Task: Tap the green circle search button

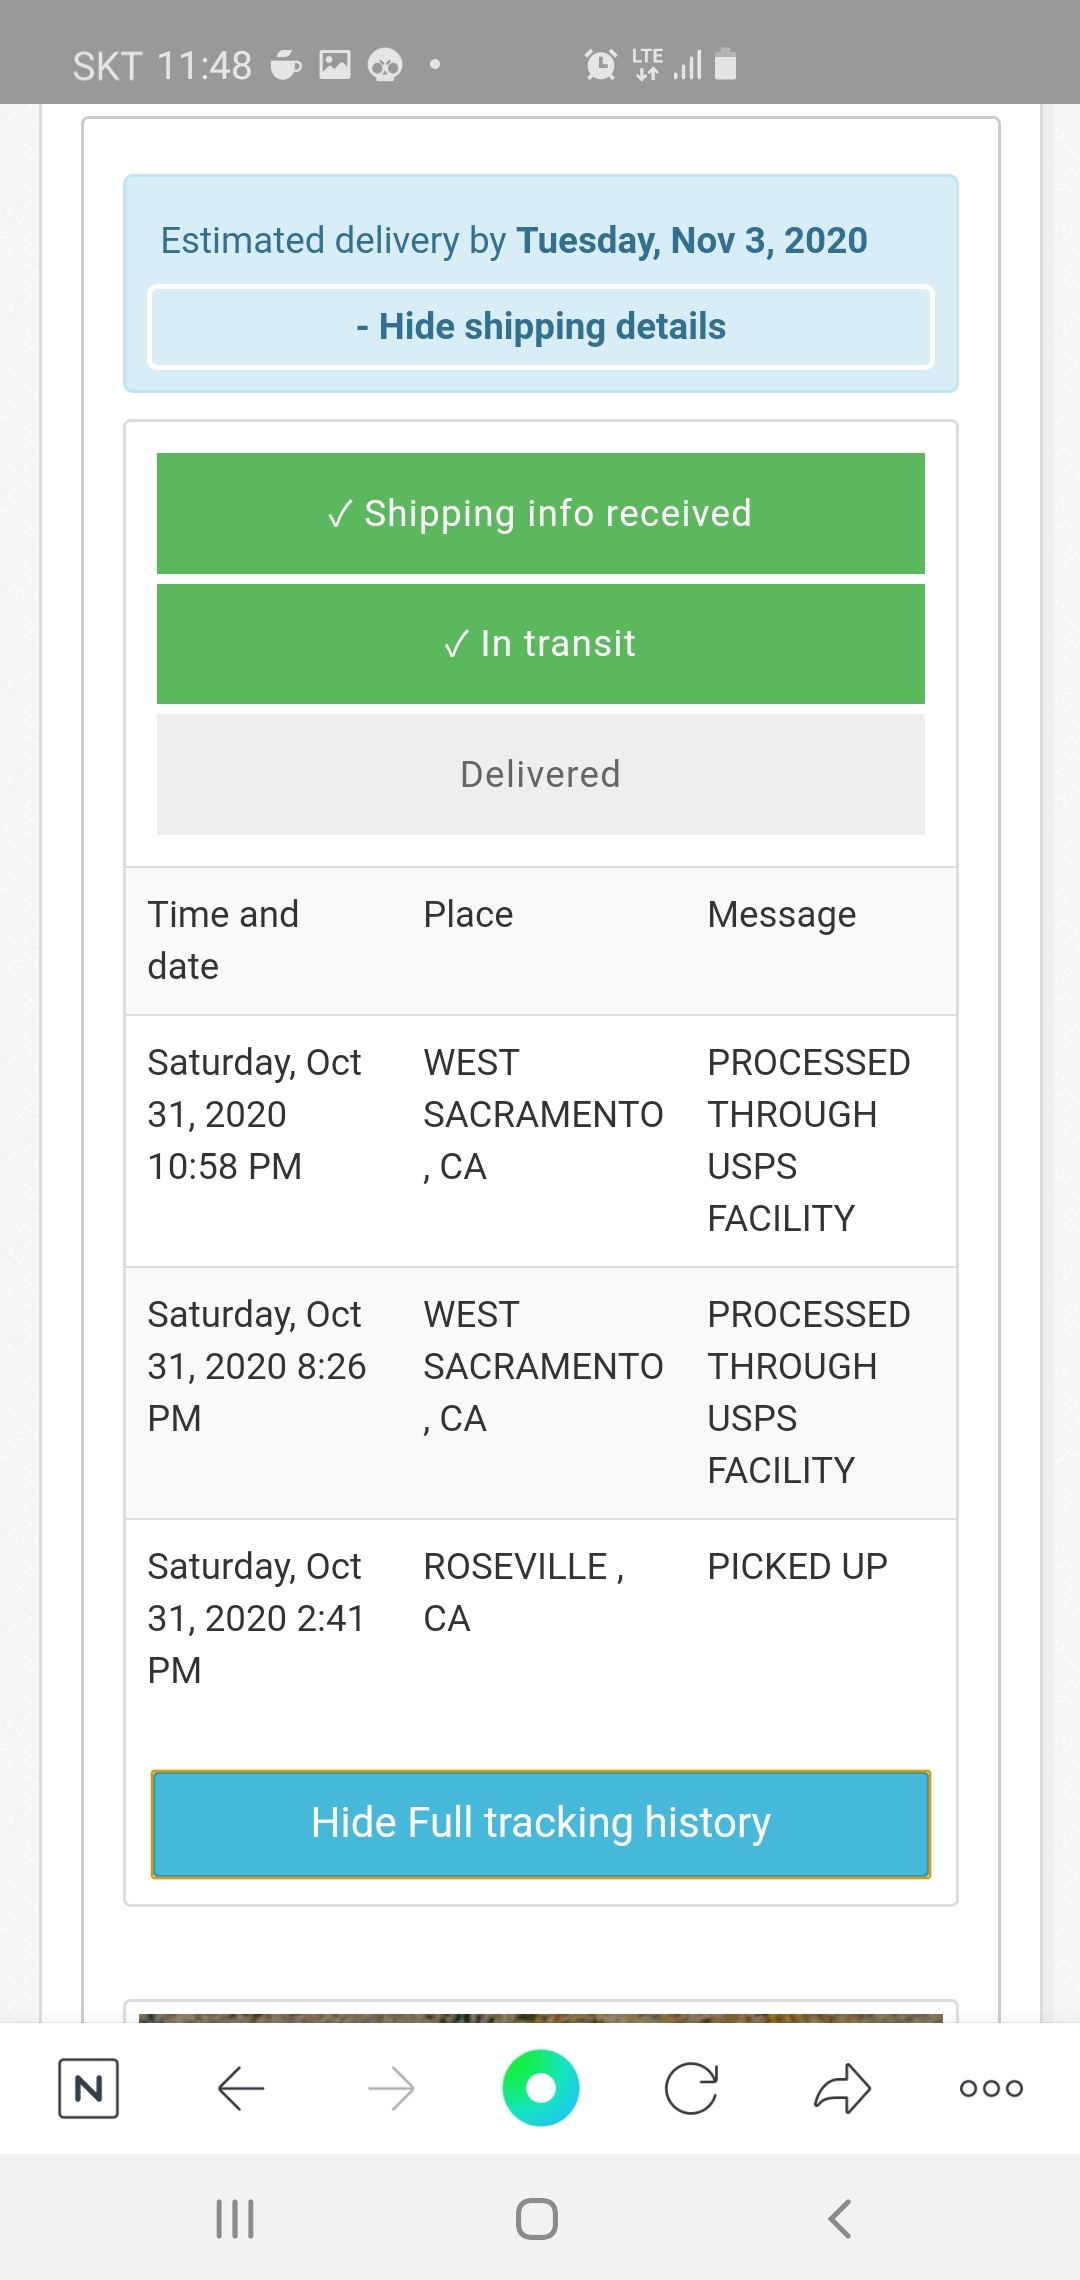Action: coord(540,2088)
